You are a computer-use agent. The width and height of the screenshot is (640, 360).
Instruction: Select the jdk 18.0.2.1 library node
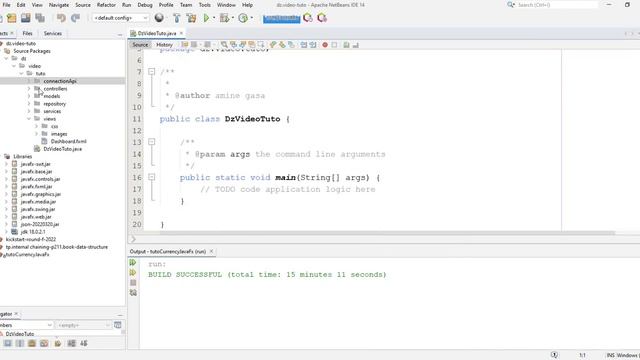[x=33, y=232]
